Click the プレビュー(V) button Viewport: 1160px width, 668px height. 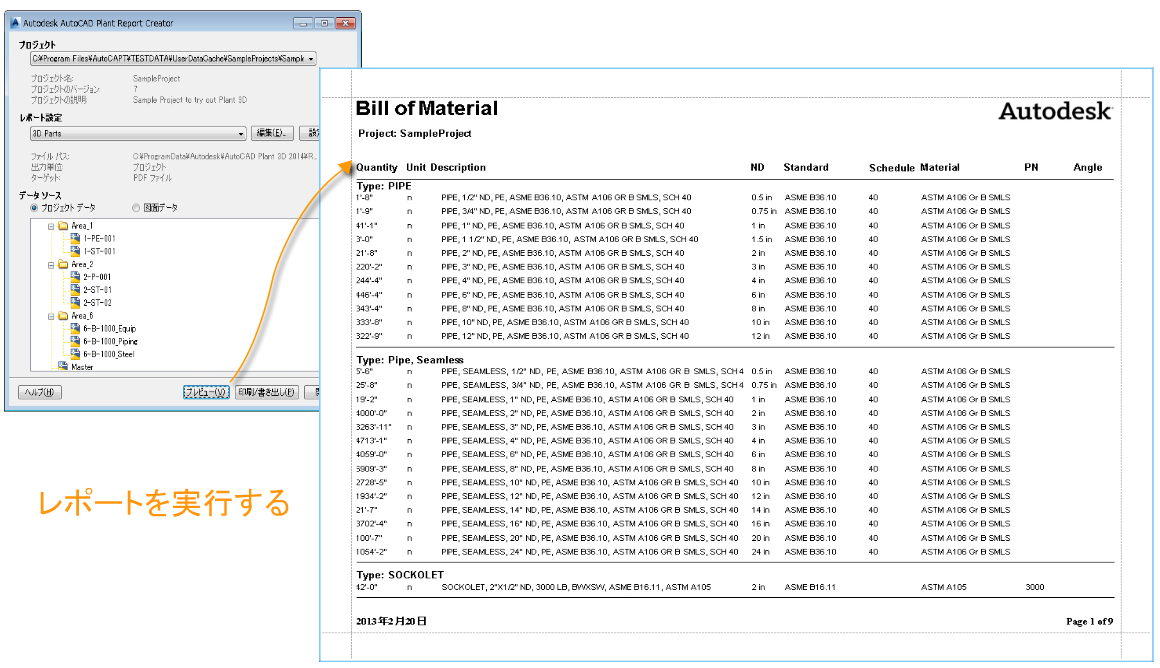tap(206, 392)
